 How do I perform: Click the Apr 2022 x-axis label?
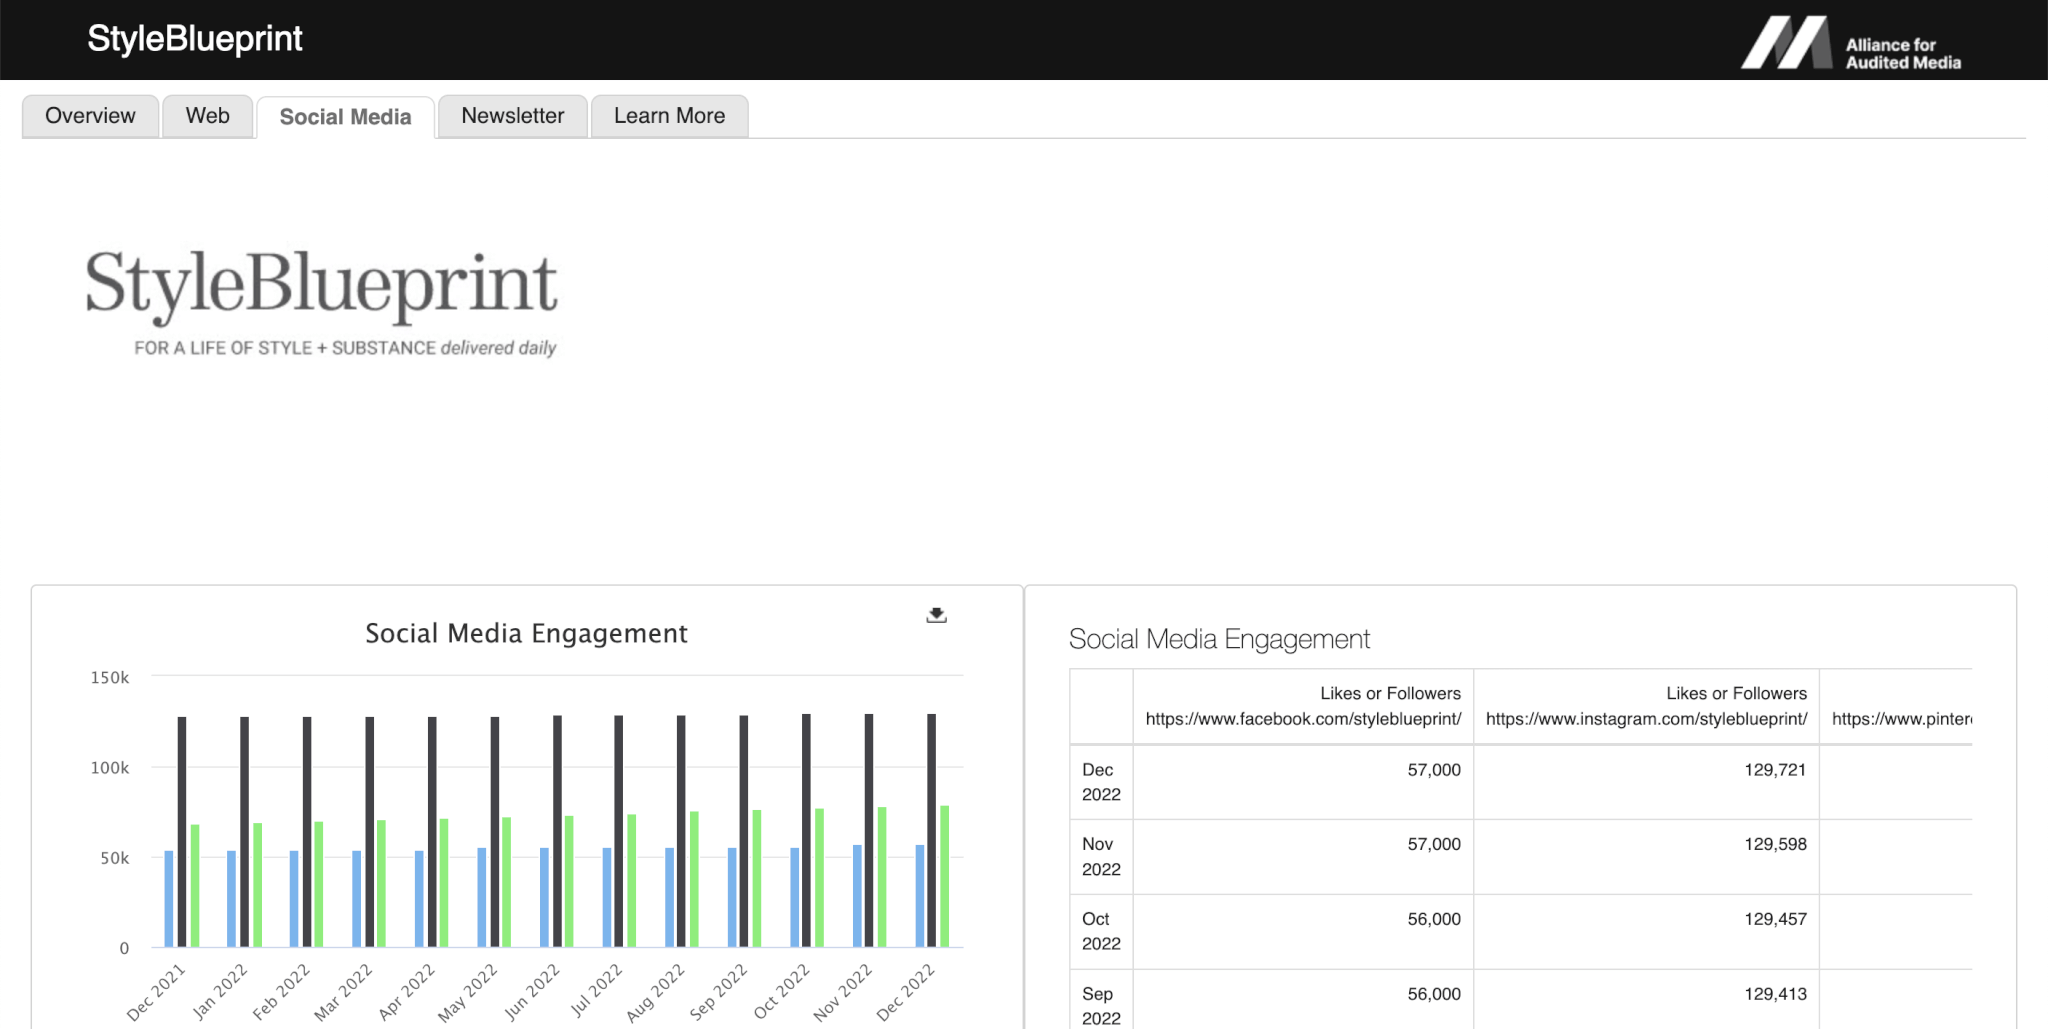point(407,991)
